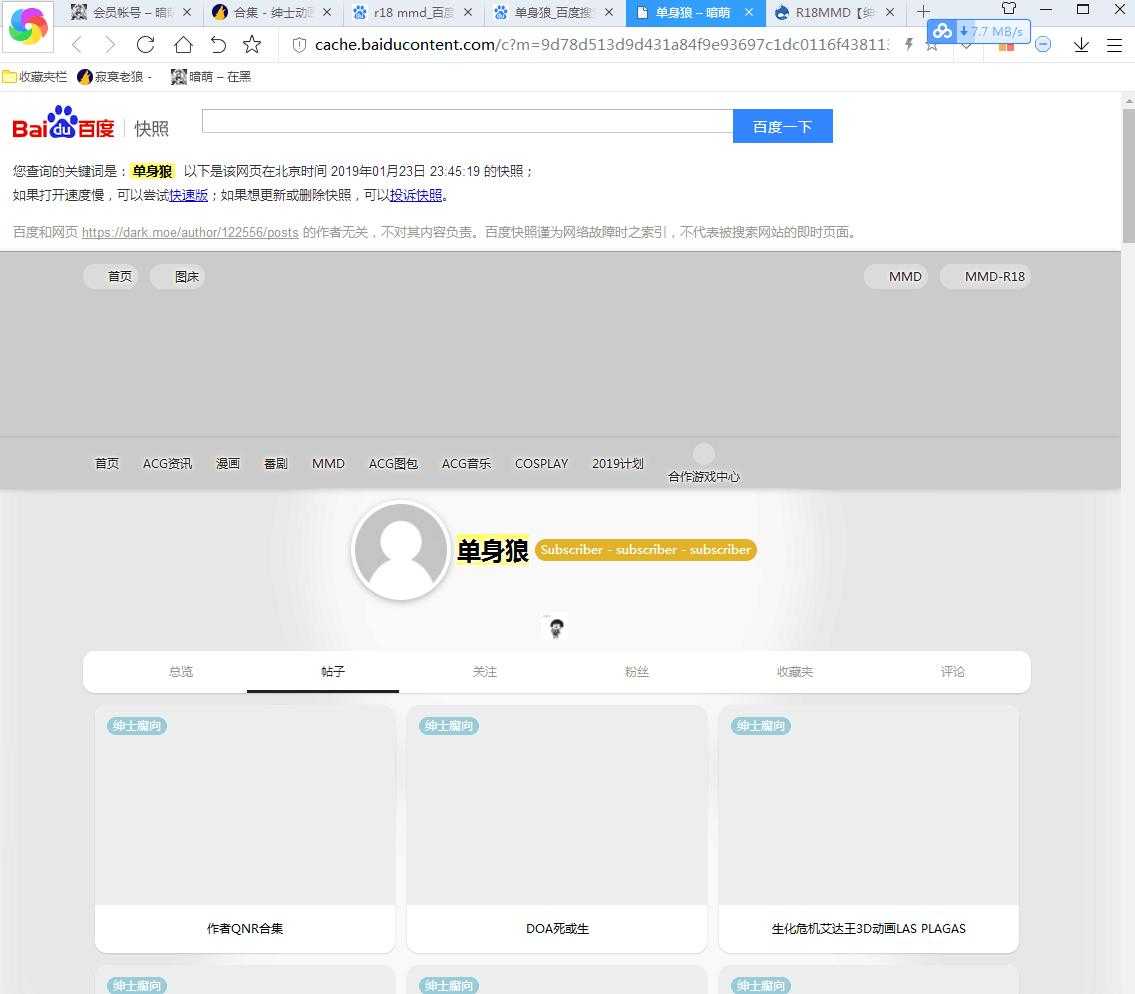The image size is (1135, 994).
Task: Select the 关注 profile tab
Action: click(x=485, y=672)
